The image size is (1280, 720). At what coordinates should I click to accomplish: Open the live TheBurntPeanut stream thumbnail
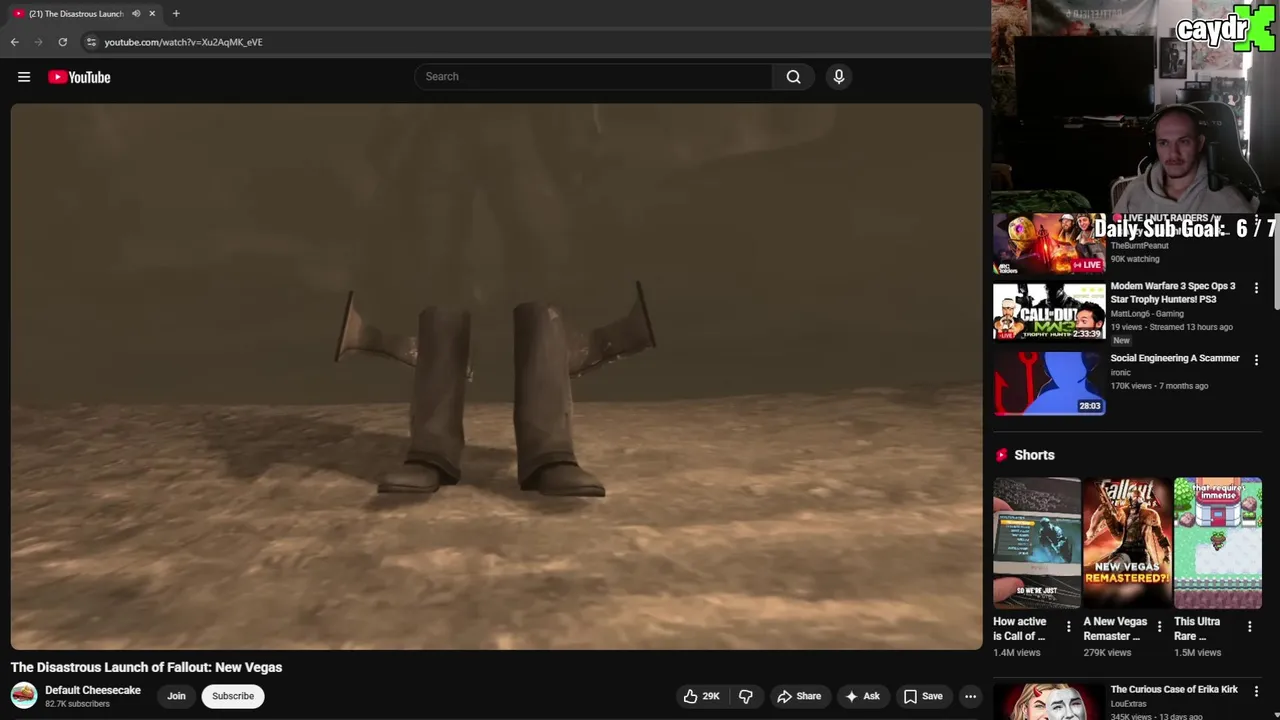[x=1049, y=243]
